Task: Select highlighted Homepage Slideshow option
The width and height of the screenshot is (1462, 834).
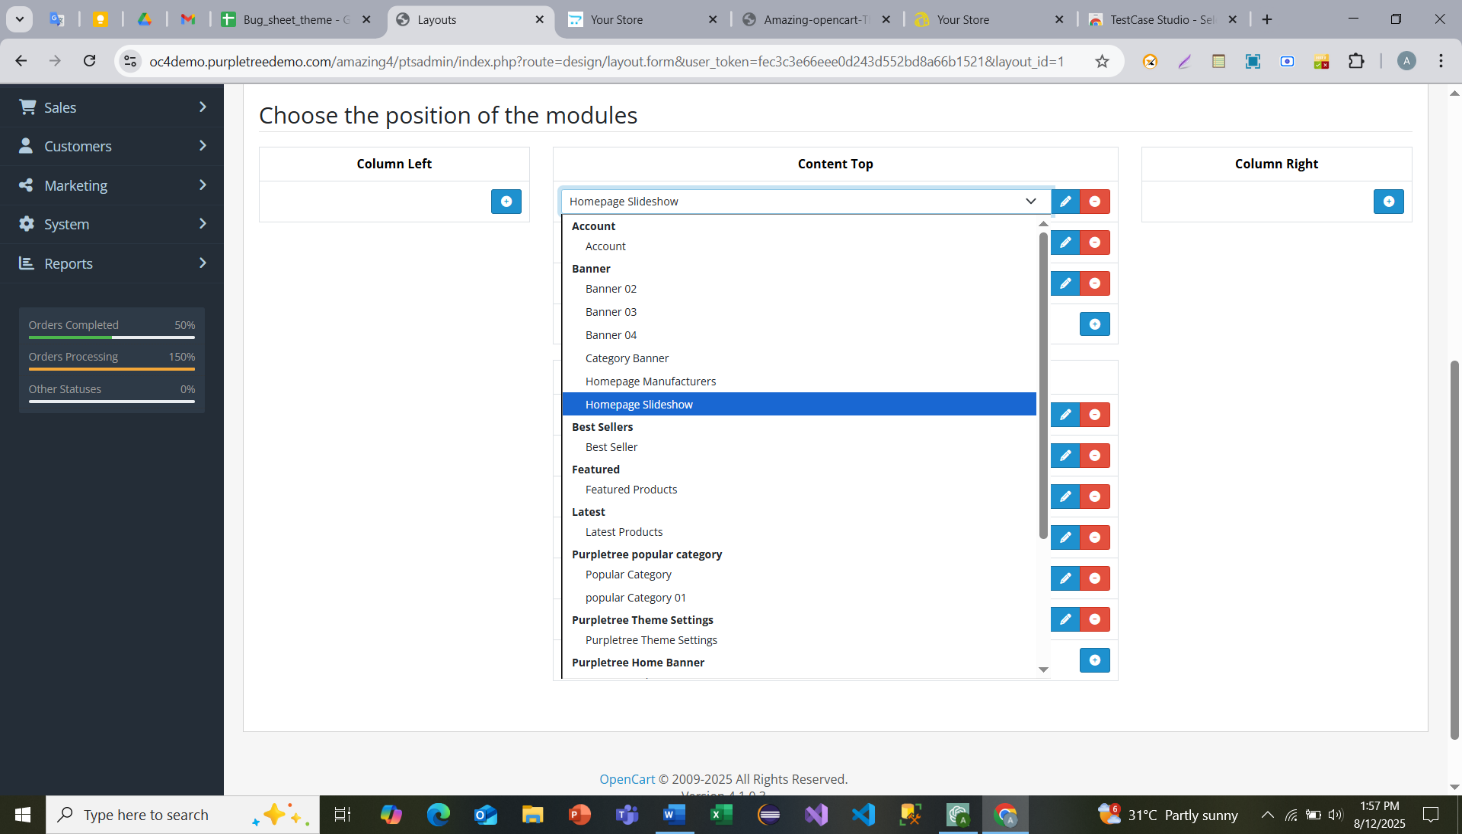Action: (x=799, y=404)
